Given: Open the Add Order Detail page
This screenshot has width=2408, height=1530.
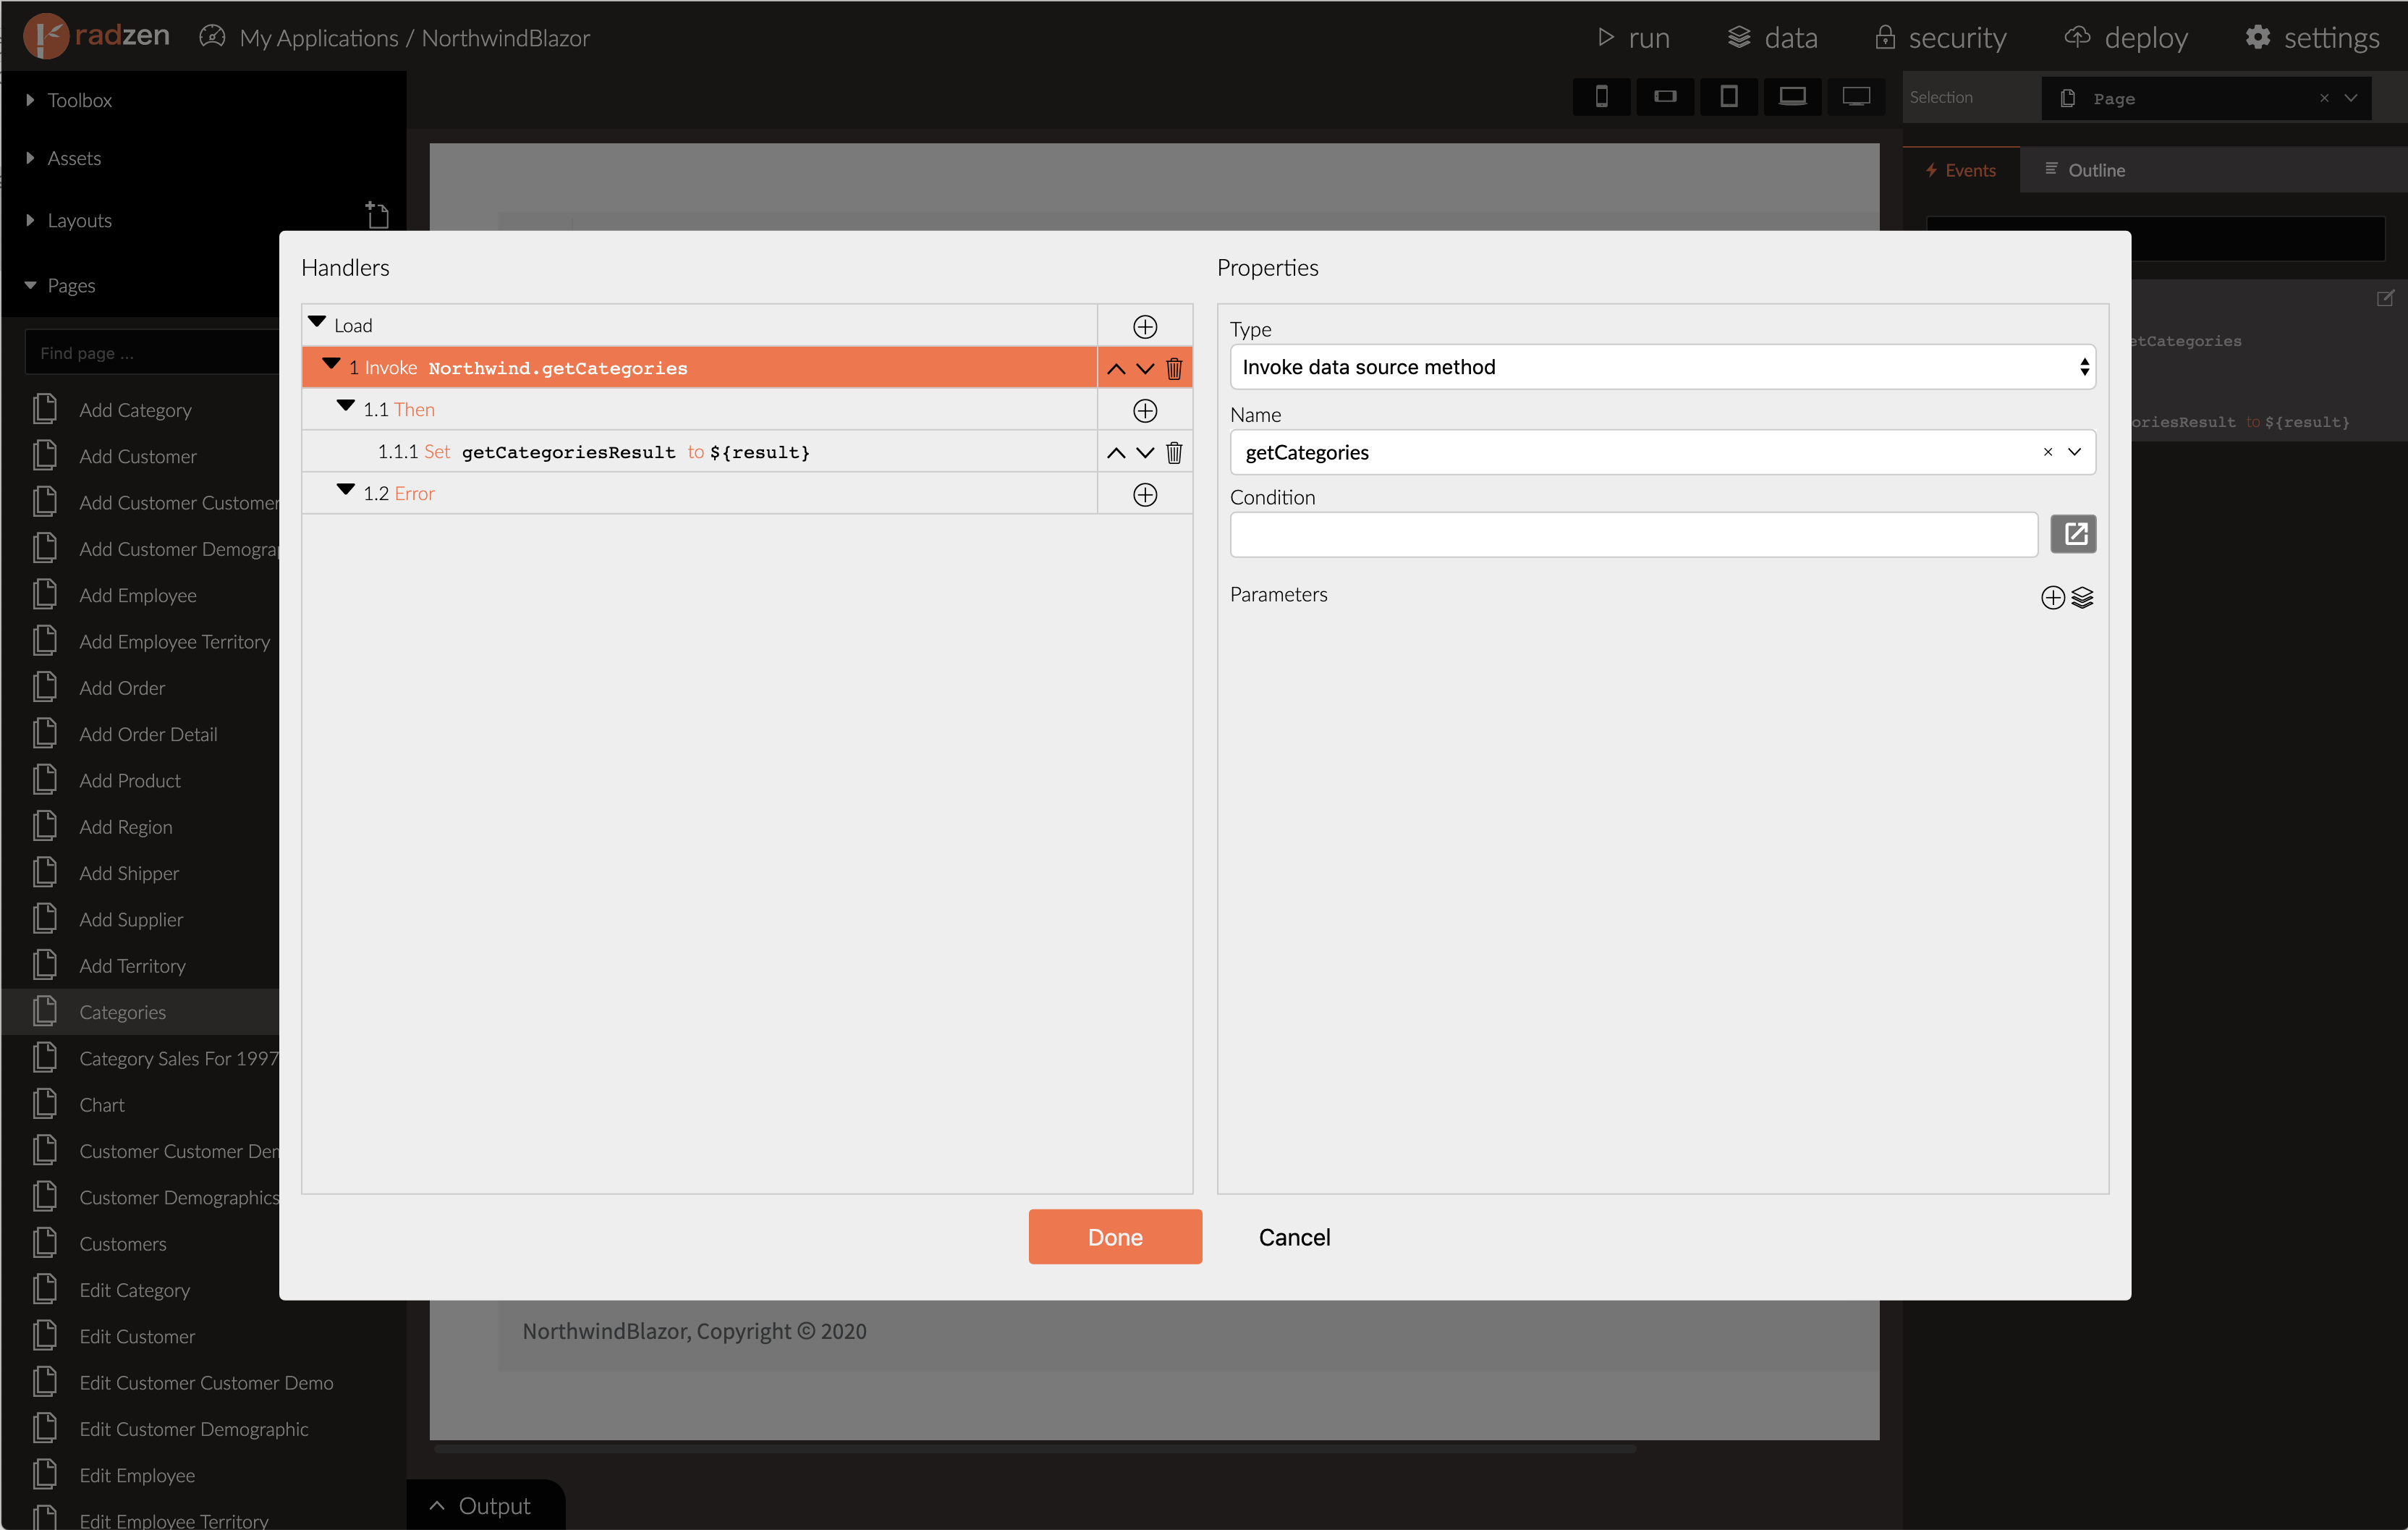Looking at the screenshot, I should pyautogui.click(x=148, y=734).
